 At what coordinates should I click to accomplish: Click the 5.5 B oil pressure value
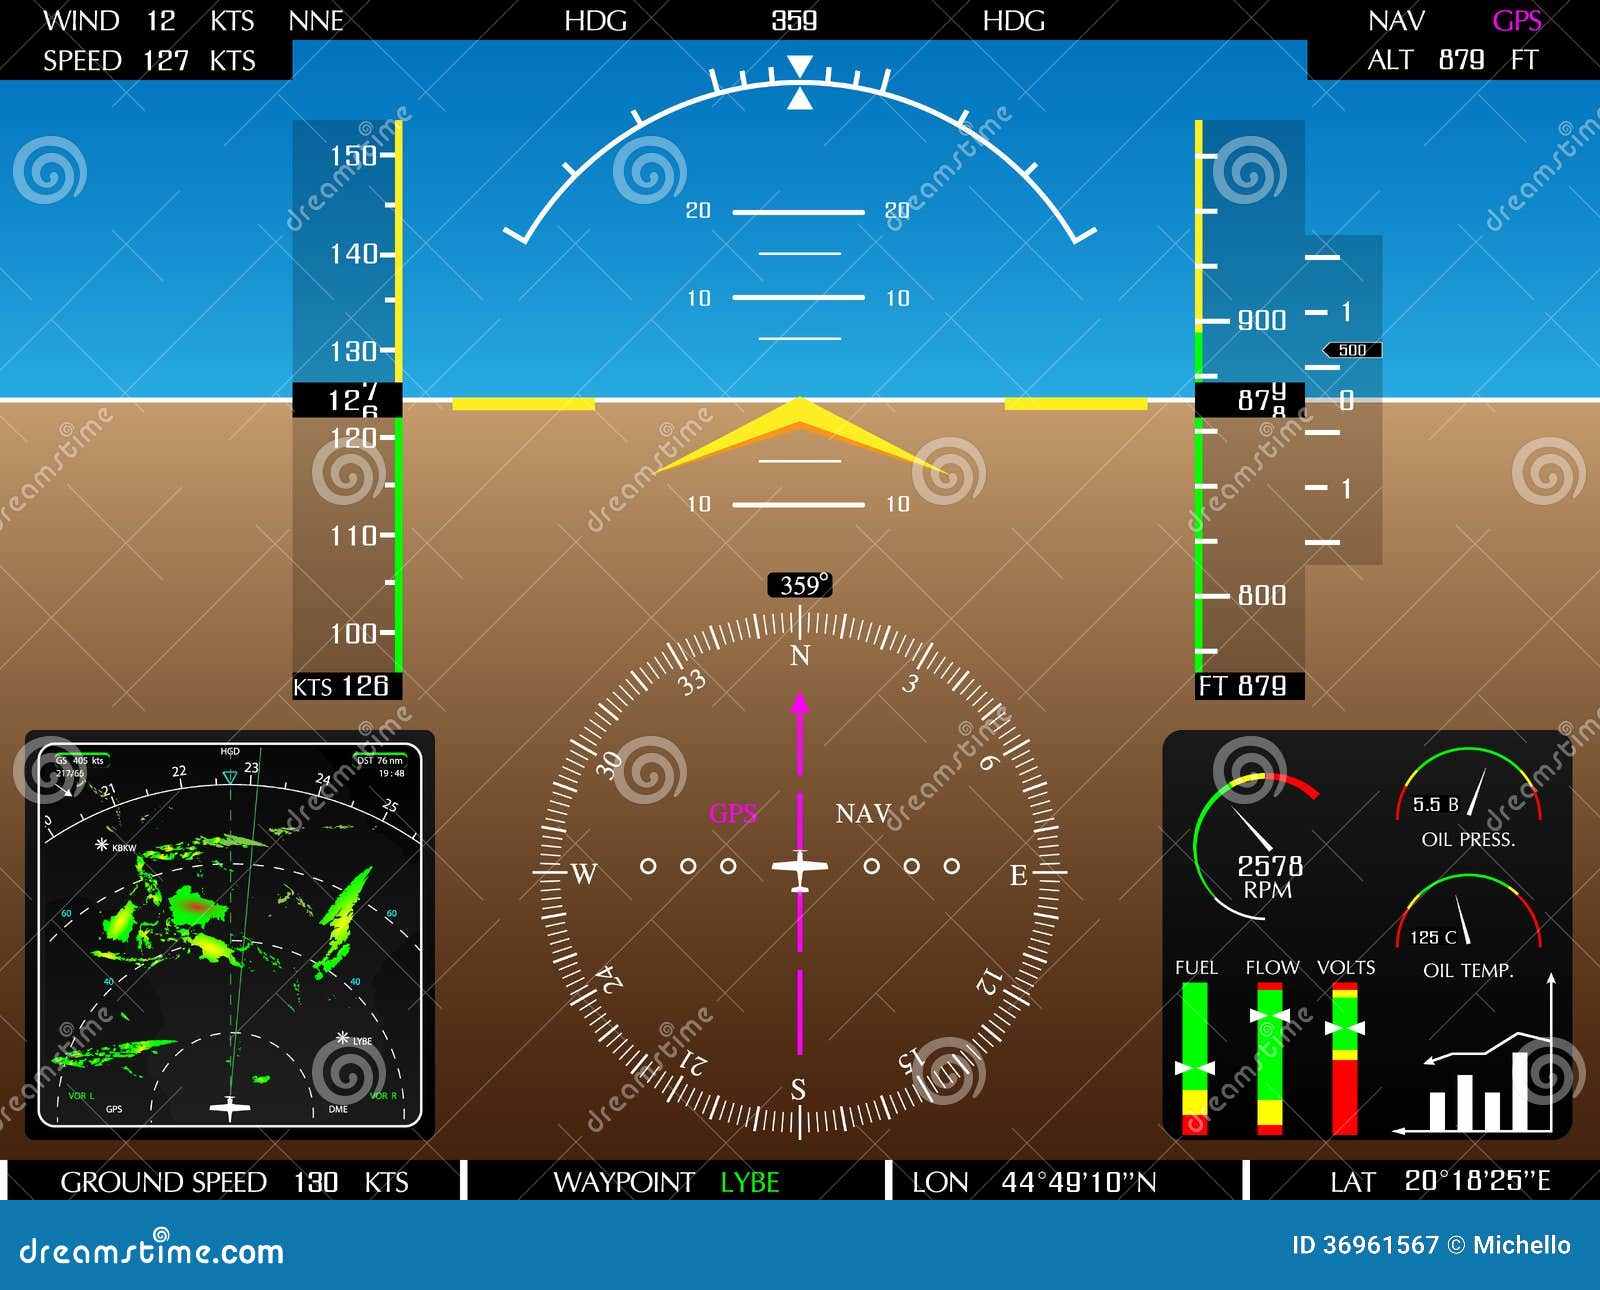coord(1435,805)
